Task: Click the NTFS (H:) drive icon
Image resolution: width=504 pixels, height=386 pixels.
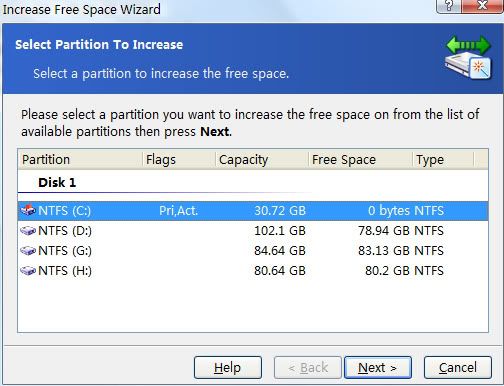Action: pyautogui.click(x=28, y=270)
